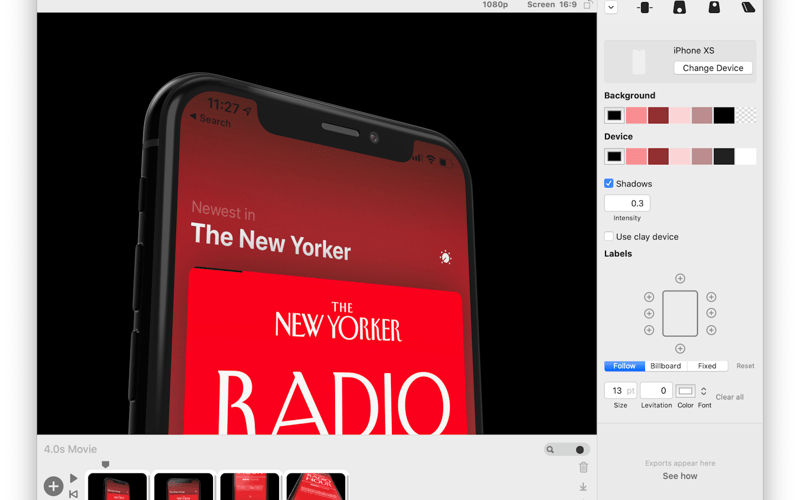Add a label at lower left of device

point(649,330)
